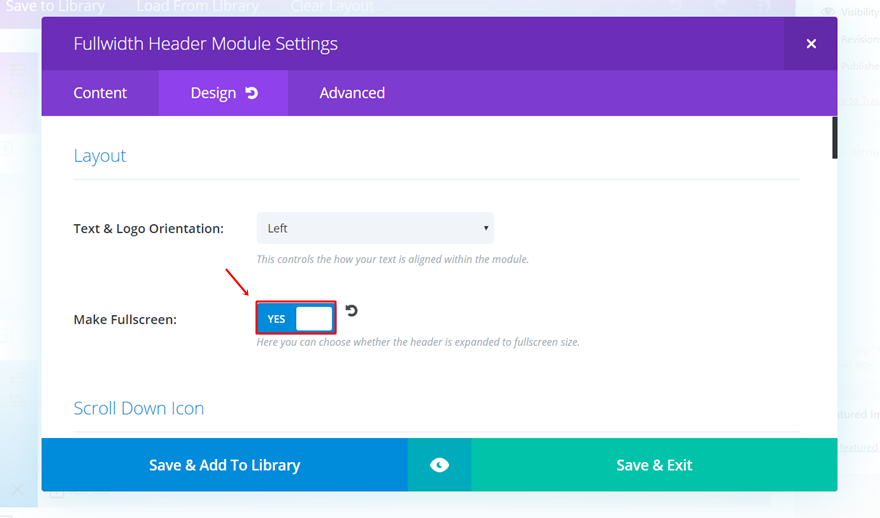Click the reset icon on Design tab
The image size is (880, 518).
coord(252,93)
